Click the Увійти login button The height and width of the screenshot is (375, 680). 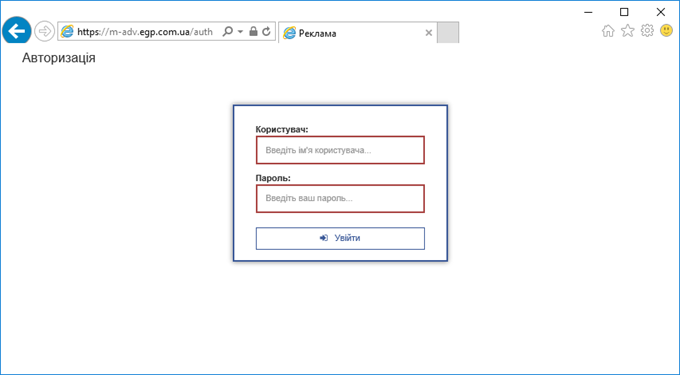(x=340, y=238)
